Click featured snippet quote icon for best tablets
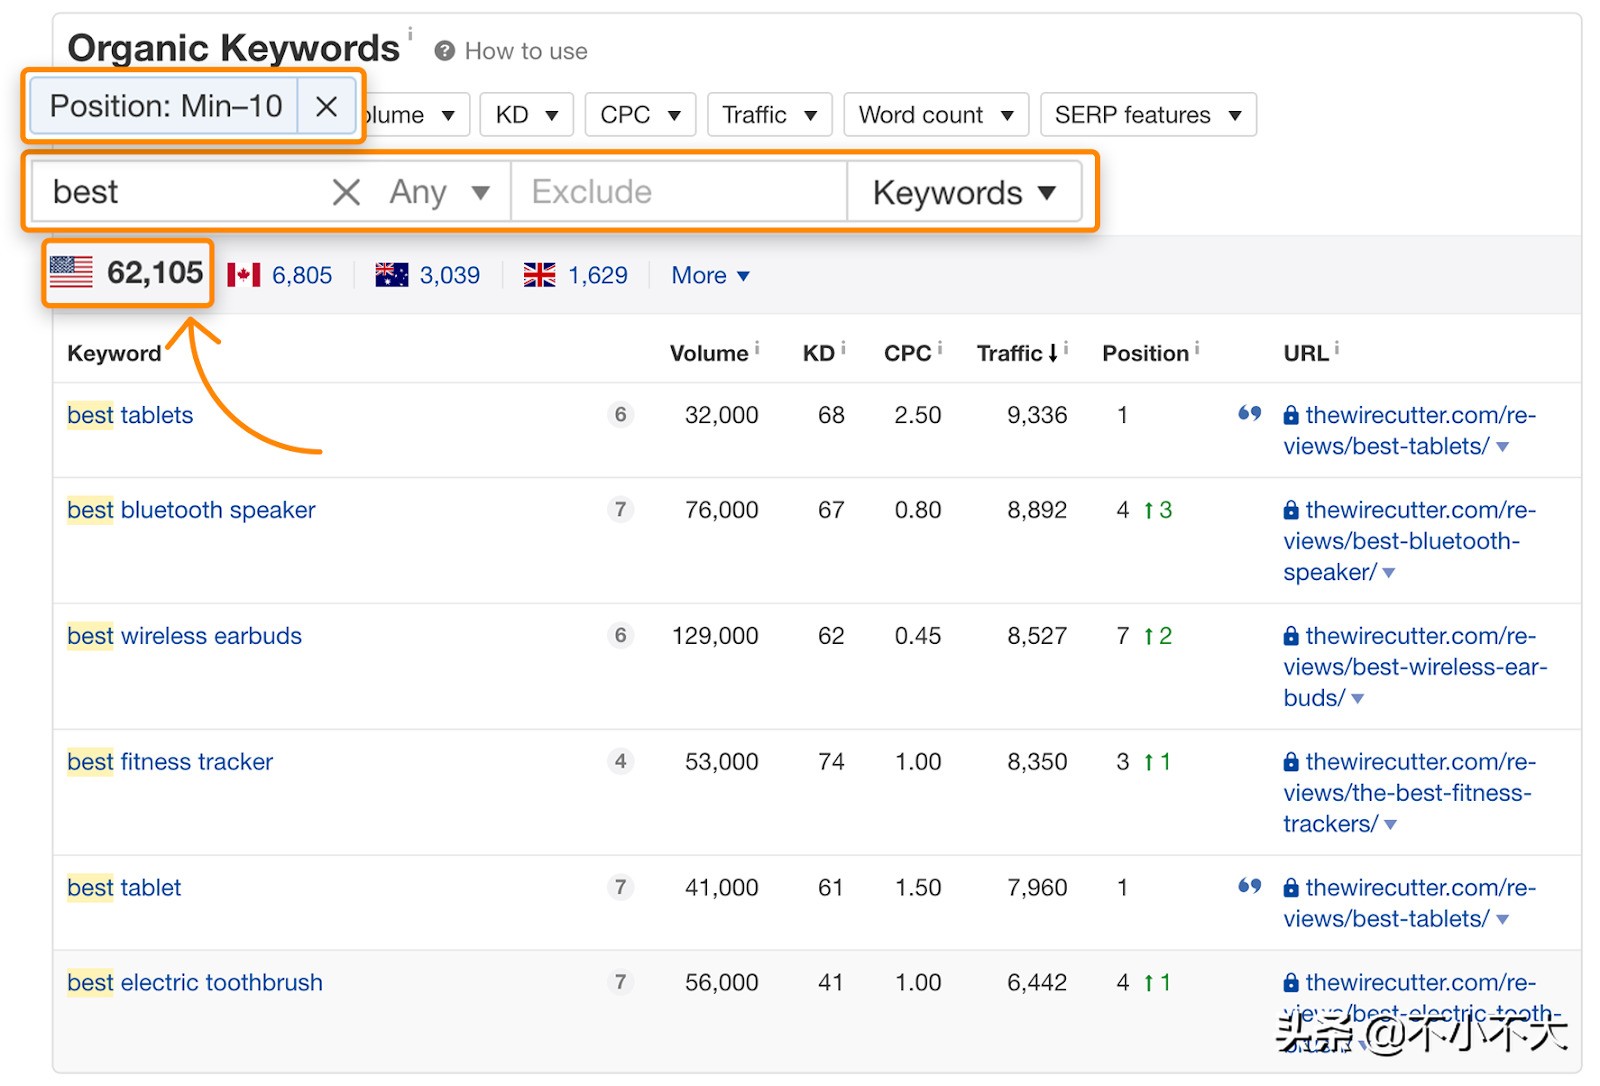Viewport: 1600px width, 1086px height. coord(1249,414)
